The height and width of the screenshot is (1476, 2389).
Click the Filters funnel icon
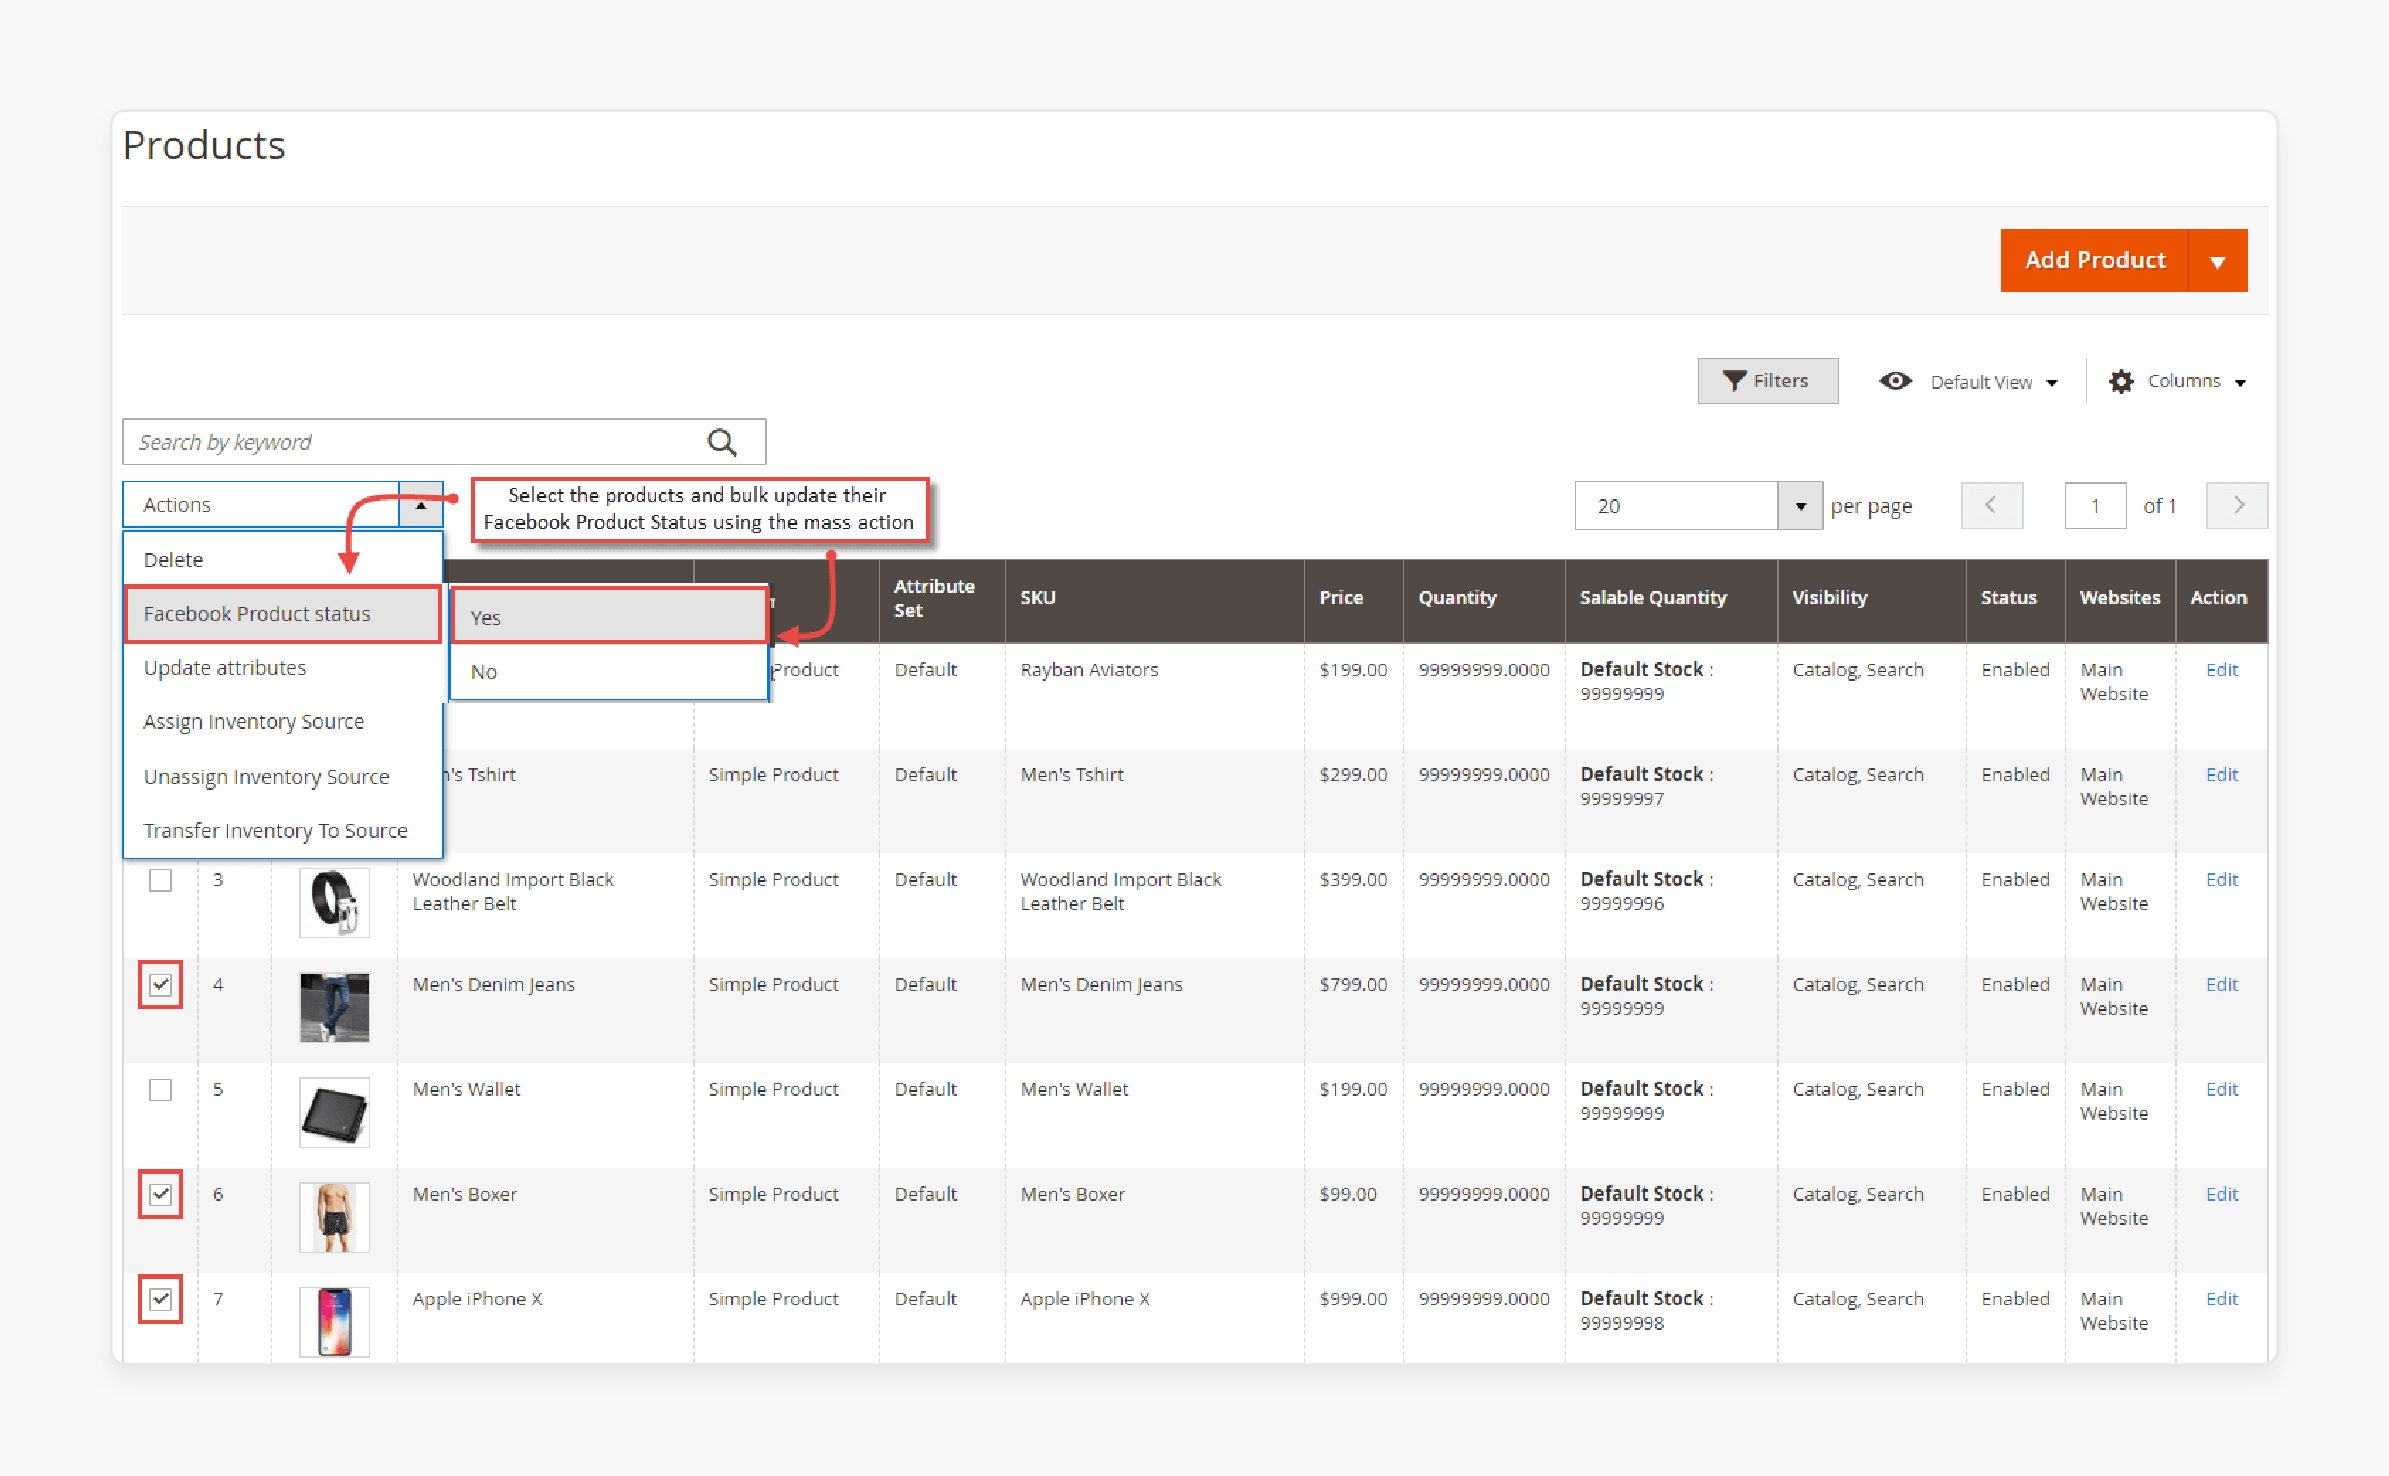(x=1734, y=380)
